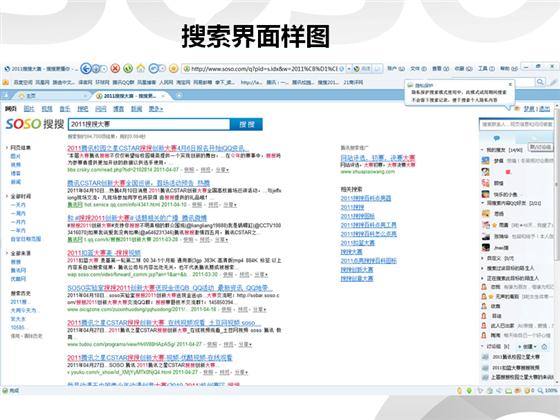Switch to the 主页 browser tab

coord(51,96)
